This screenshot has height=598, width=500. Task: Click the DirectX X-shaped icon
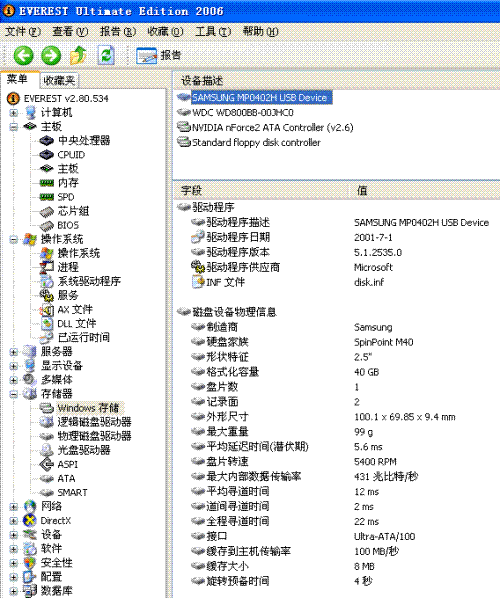(x=30, y=521)
